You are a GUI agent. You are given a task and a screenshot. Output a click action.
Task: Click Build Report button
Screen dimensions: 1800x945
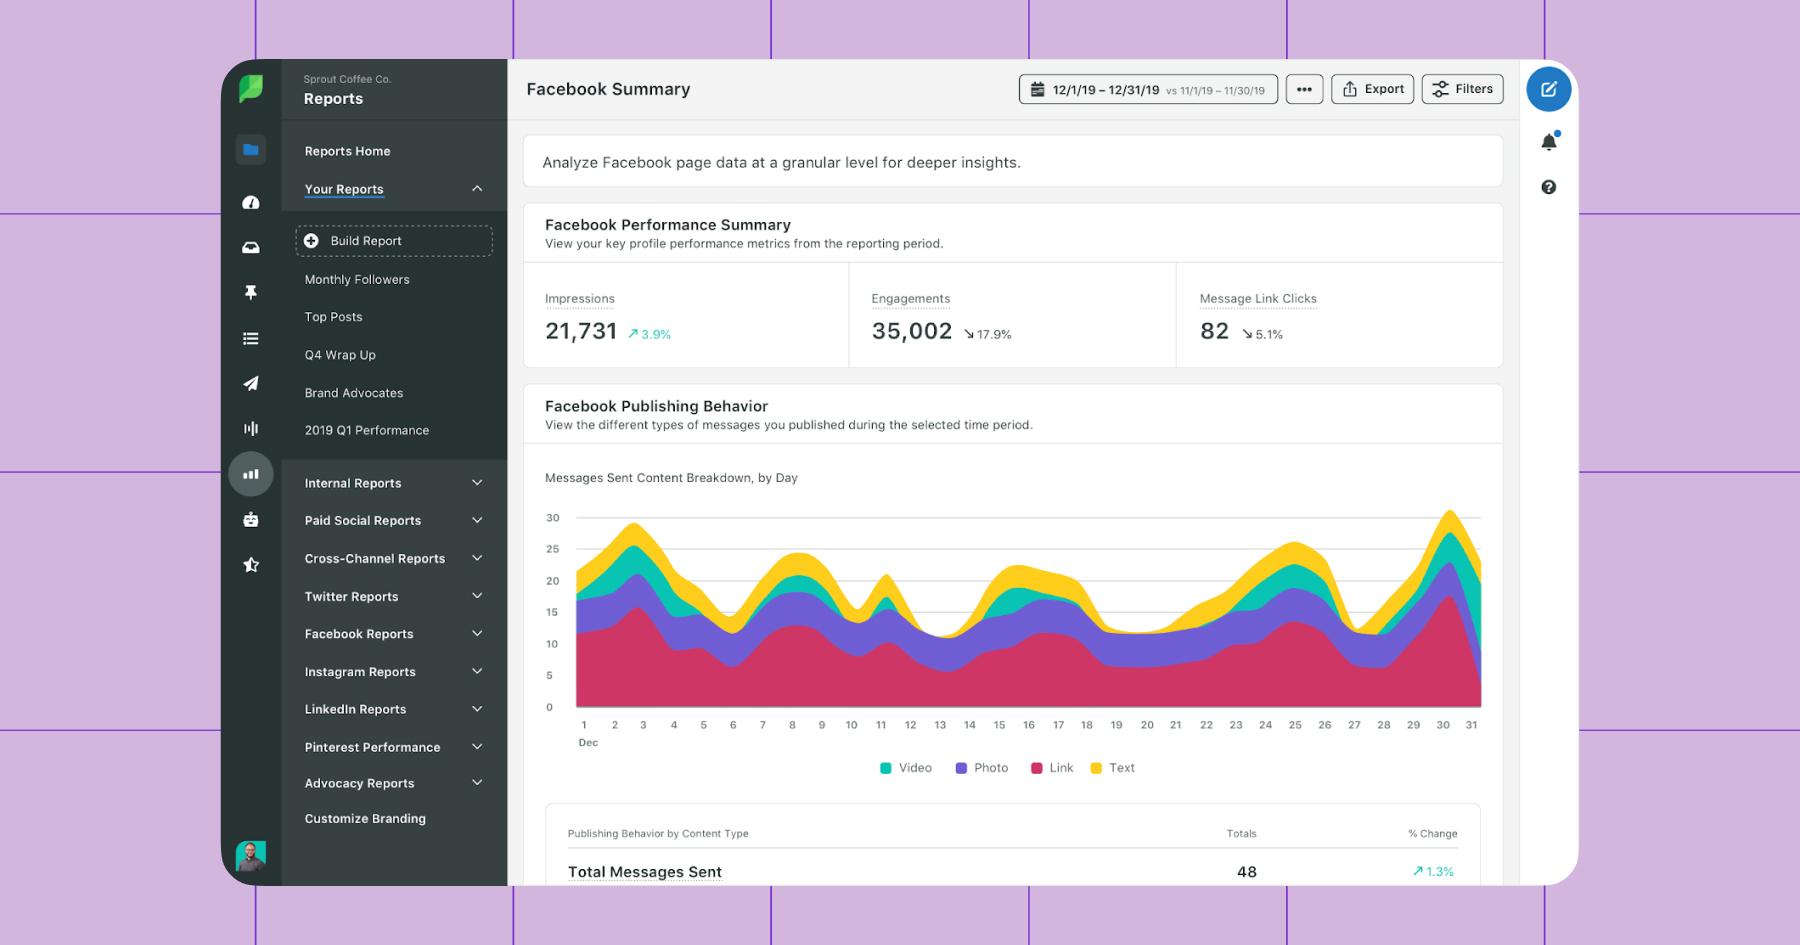(x=394, y=241)
